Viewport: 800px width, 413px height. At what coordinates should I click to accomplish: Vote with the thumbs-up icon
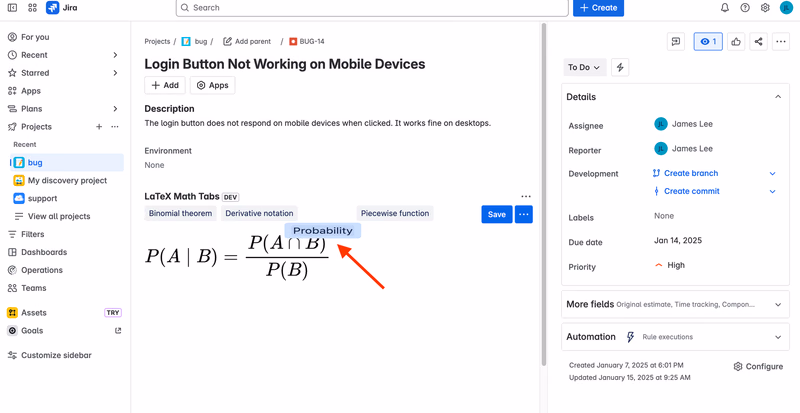pyautogui.click(x=736, y=42)
